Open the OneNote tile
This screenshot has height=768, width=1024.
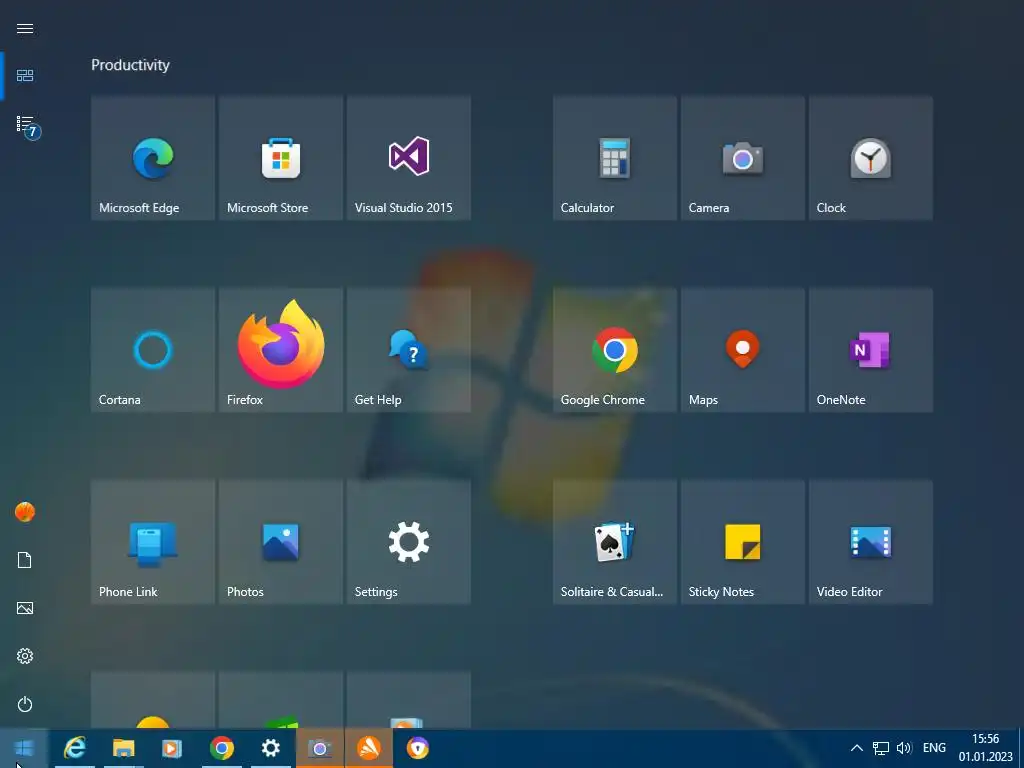point(871,350)
